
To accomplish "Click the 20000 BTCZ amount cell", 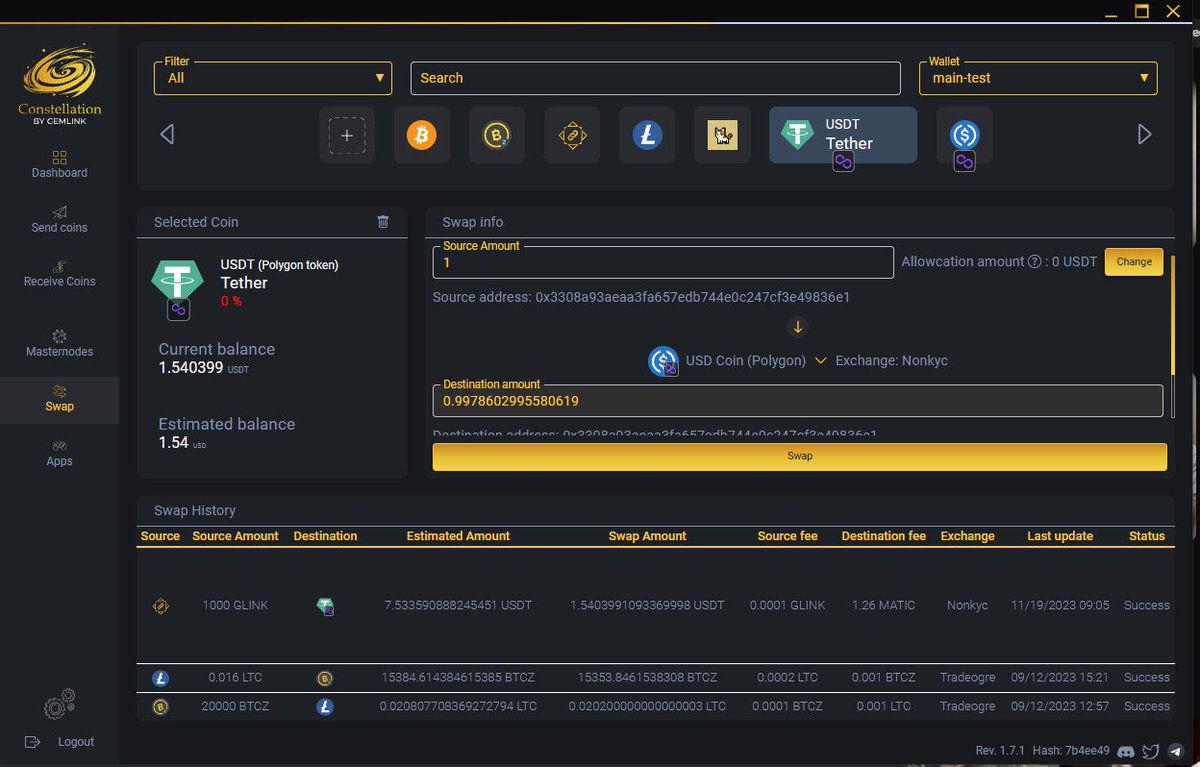I will [235, 706].
